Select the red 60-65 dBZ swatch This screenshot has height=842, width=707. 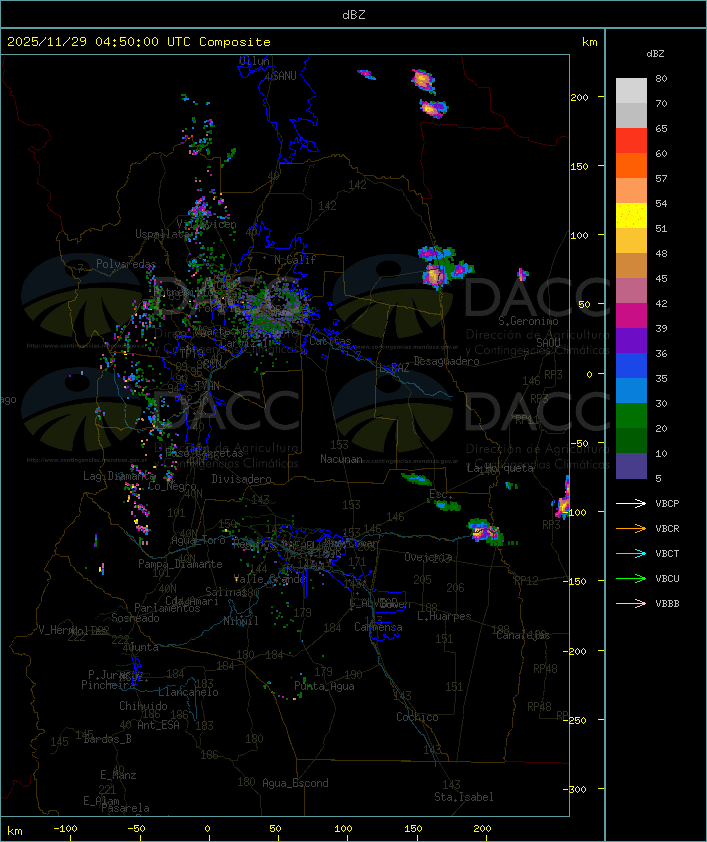[631, 141]
